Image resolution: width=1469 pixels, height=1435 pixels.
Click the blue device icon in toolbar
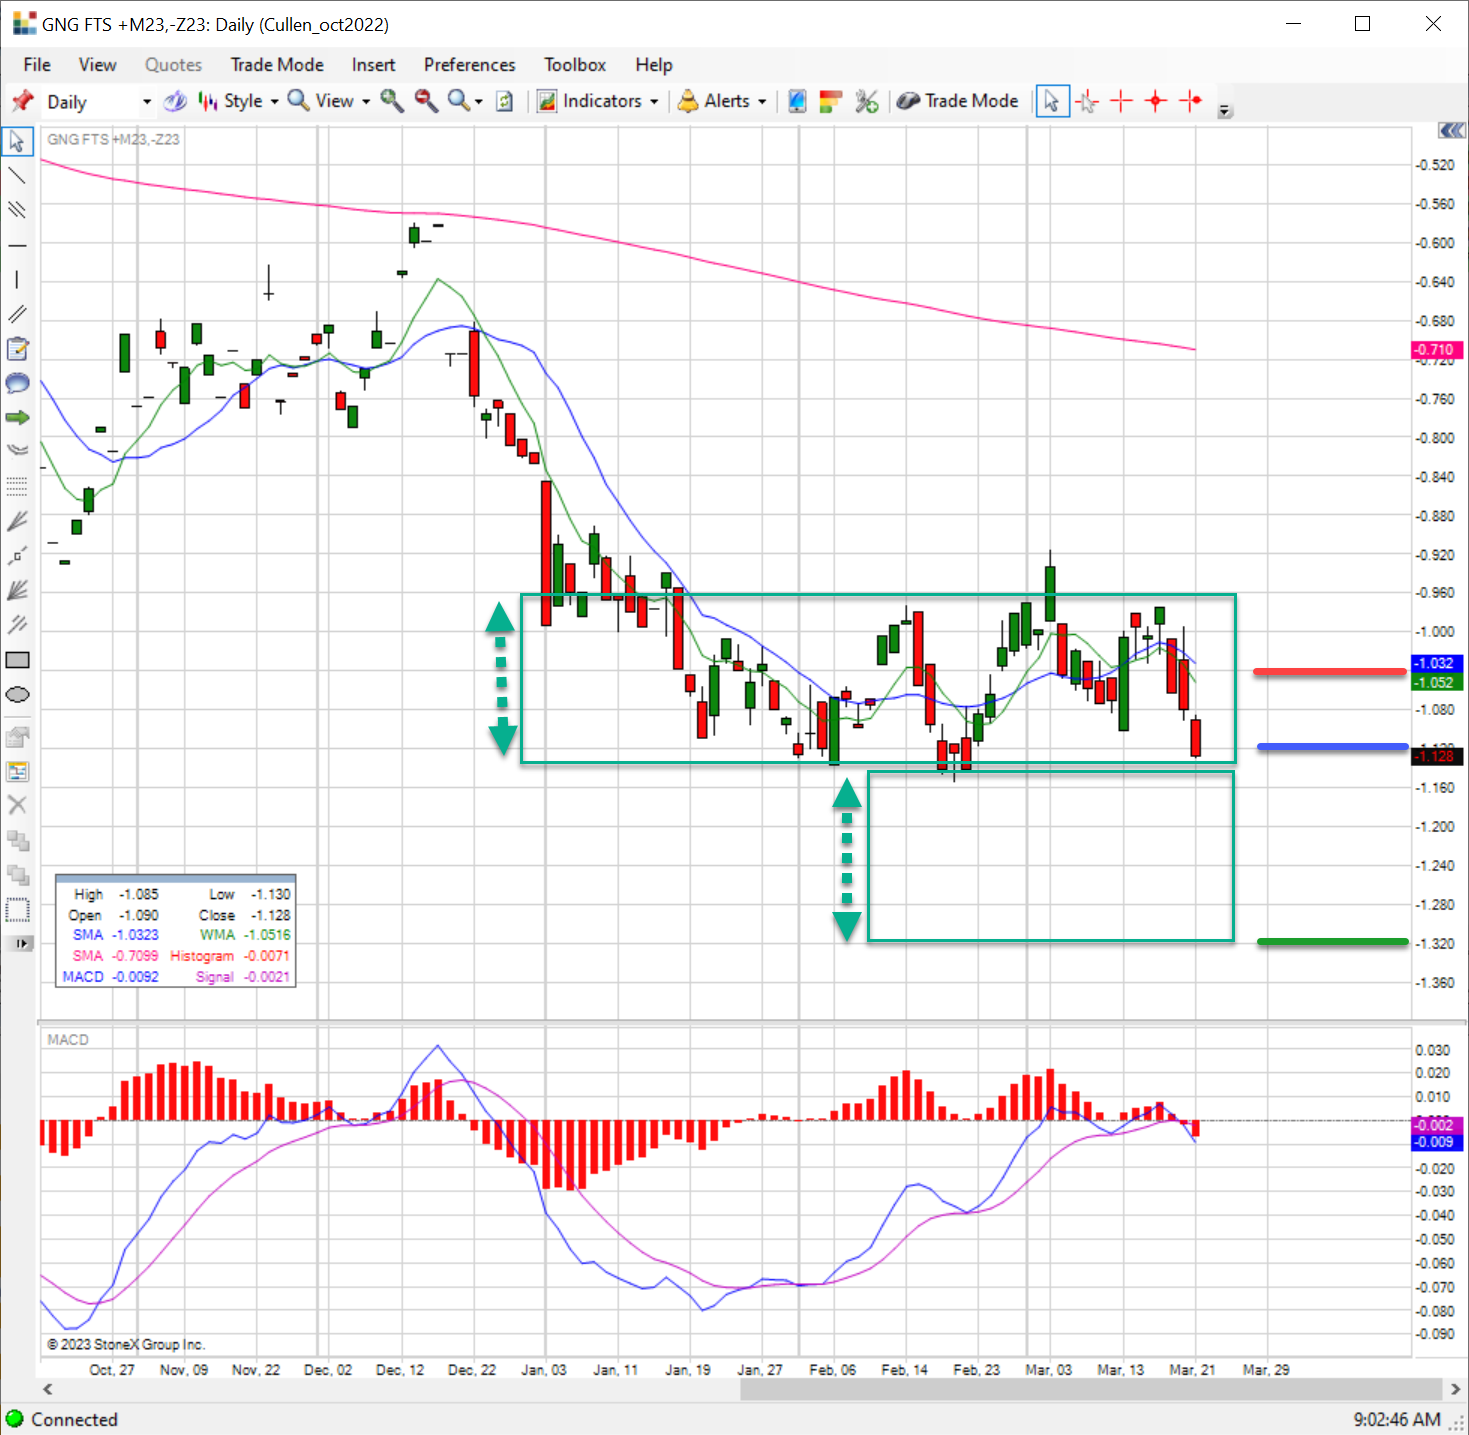click(797, 101)
